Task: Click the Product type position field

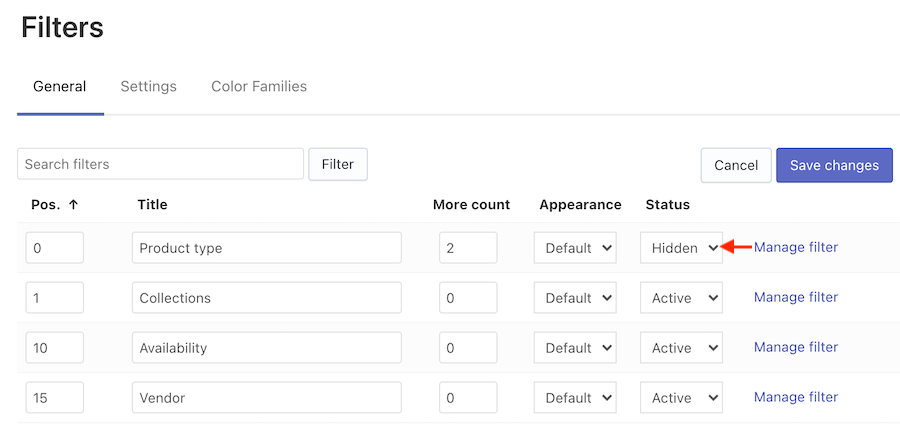Action: tap(55, 248)
